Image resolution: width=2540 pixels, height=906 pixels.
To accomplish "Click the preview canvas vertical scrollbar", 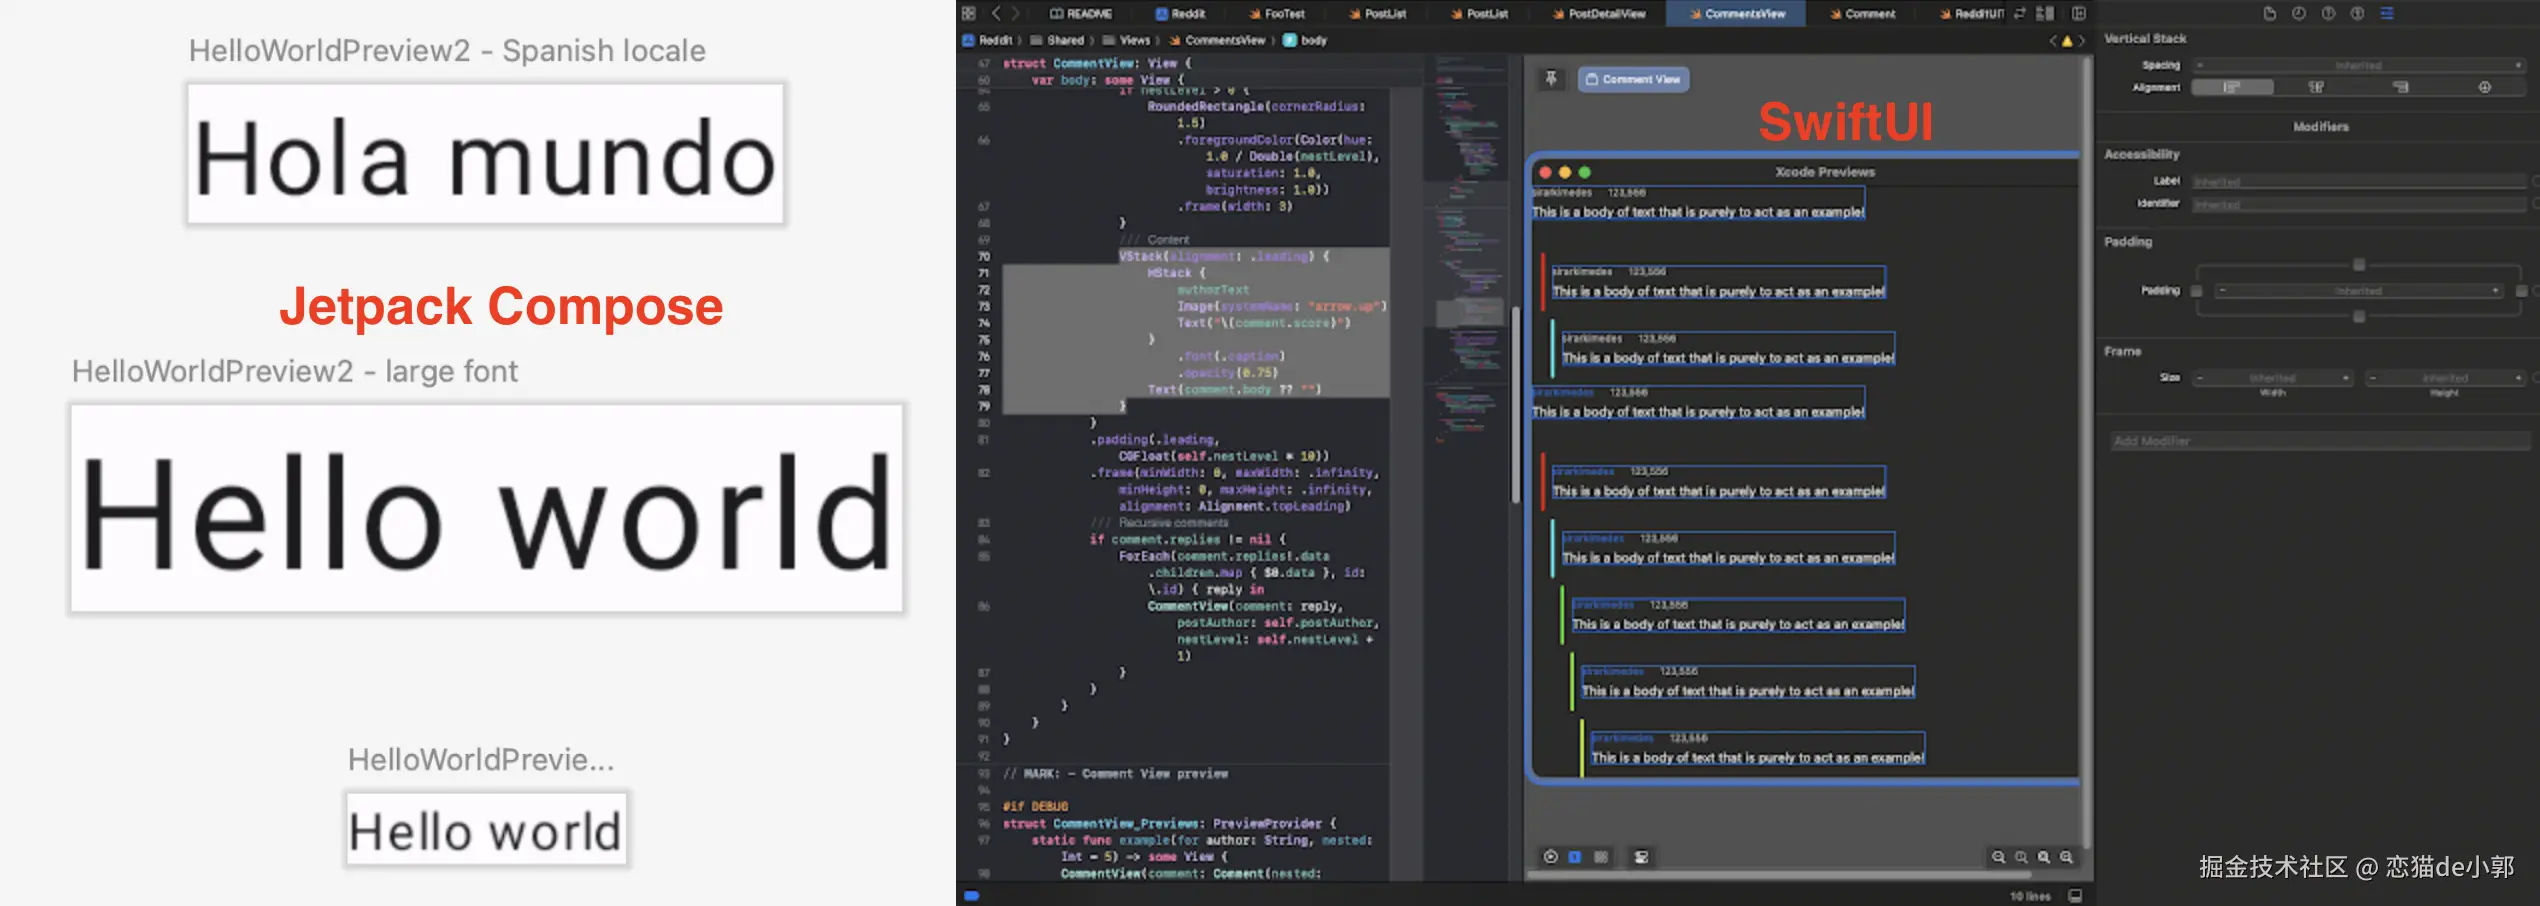I will tap(2087, 455).
